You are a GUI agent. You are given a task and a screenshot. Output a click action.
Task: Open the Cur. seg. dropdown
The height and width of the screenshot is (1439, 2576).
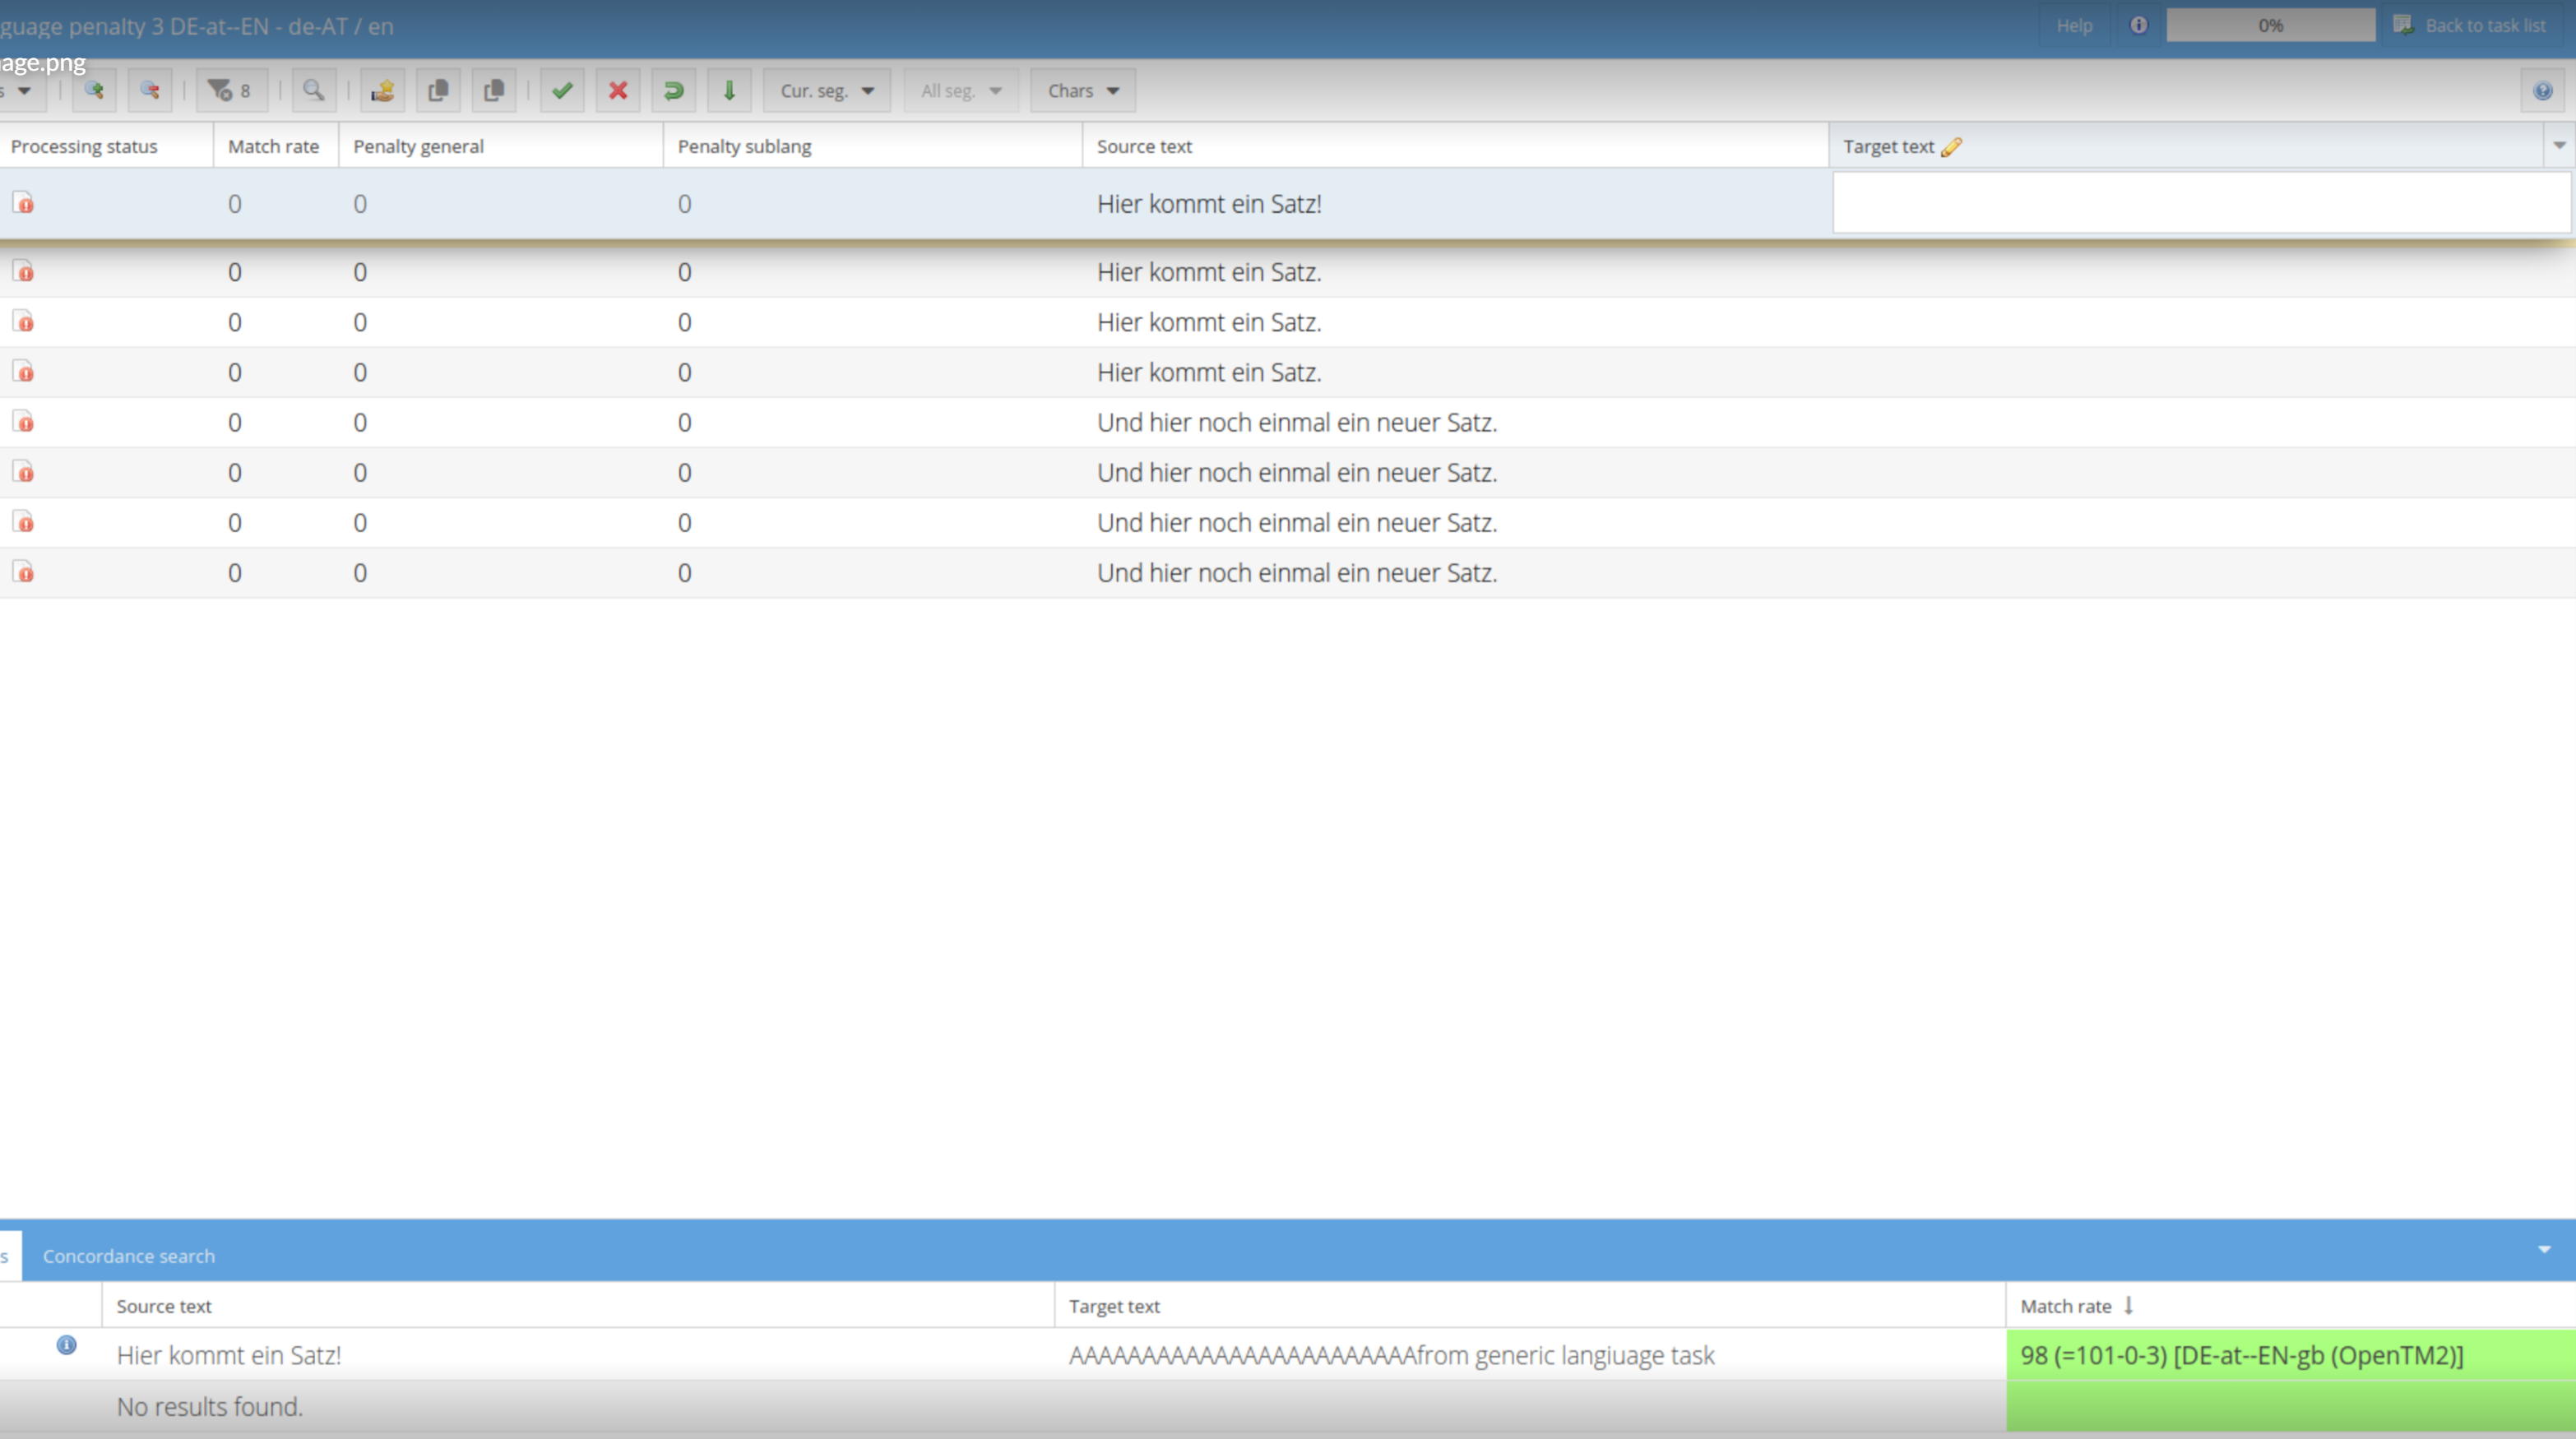pos(826,91)
